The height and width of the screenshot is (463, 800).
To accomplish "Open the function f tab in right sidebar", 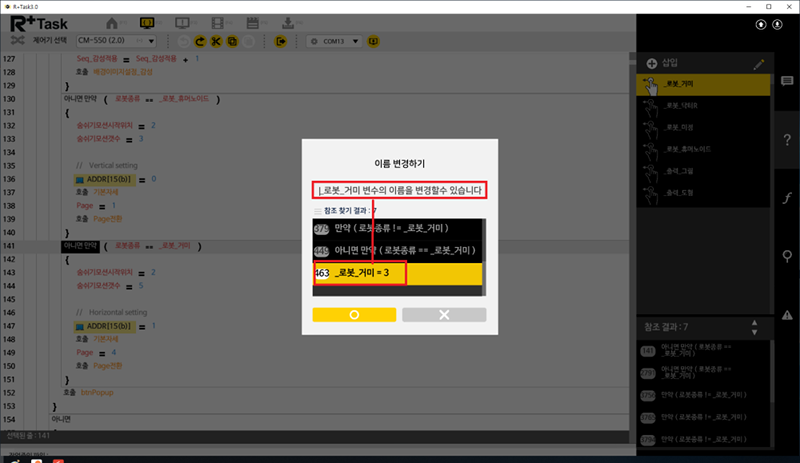I will pyautogui.click(x=786, y=198).
